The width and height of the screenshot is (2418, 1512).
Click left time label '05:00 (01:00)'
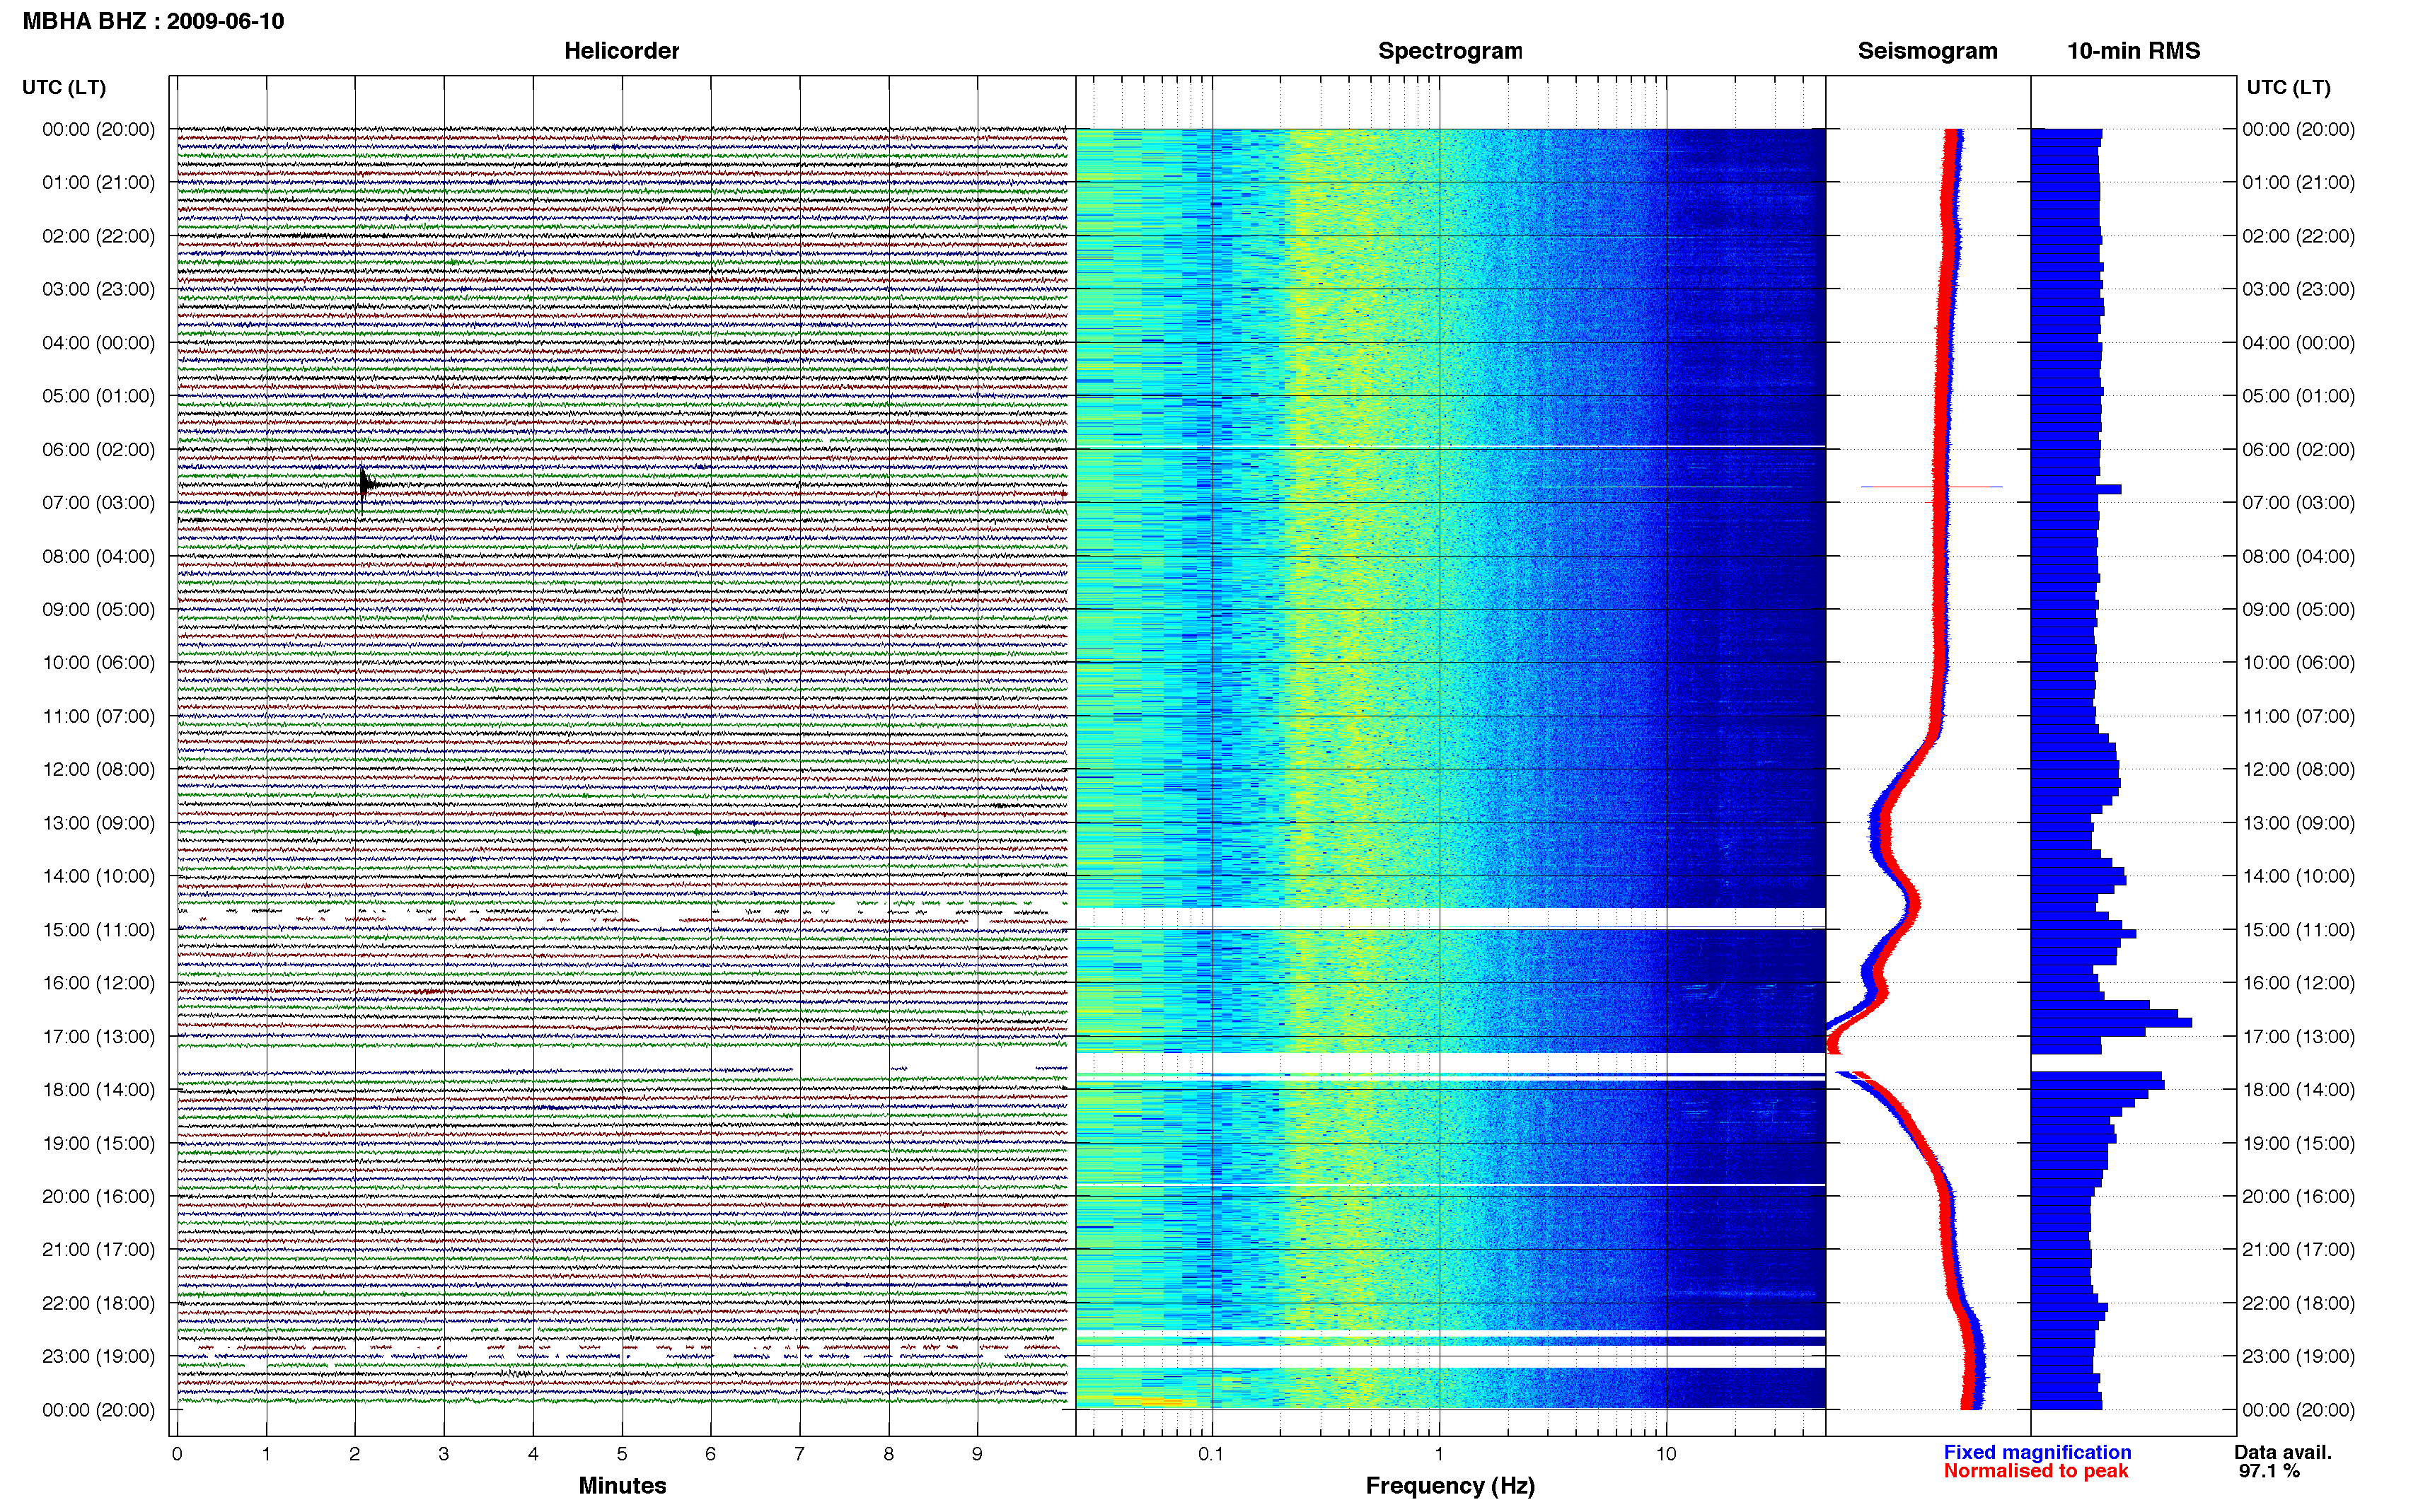98,396
